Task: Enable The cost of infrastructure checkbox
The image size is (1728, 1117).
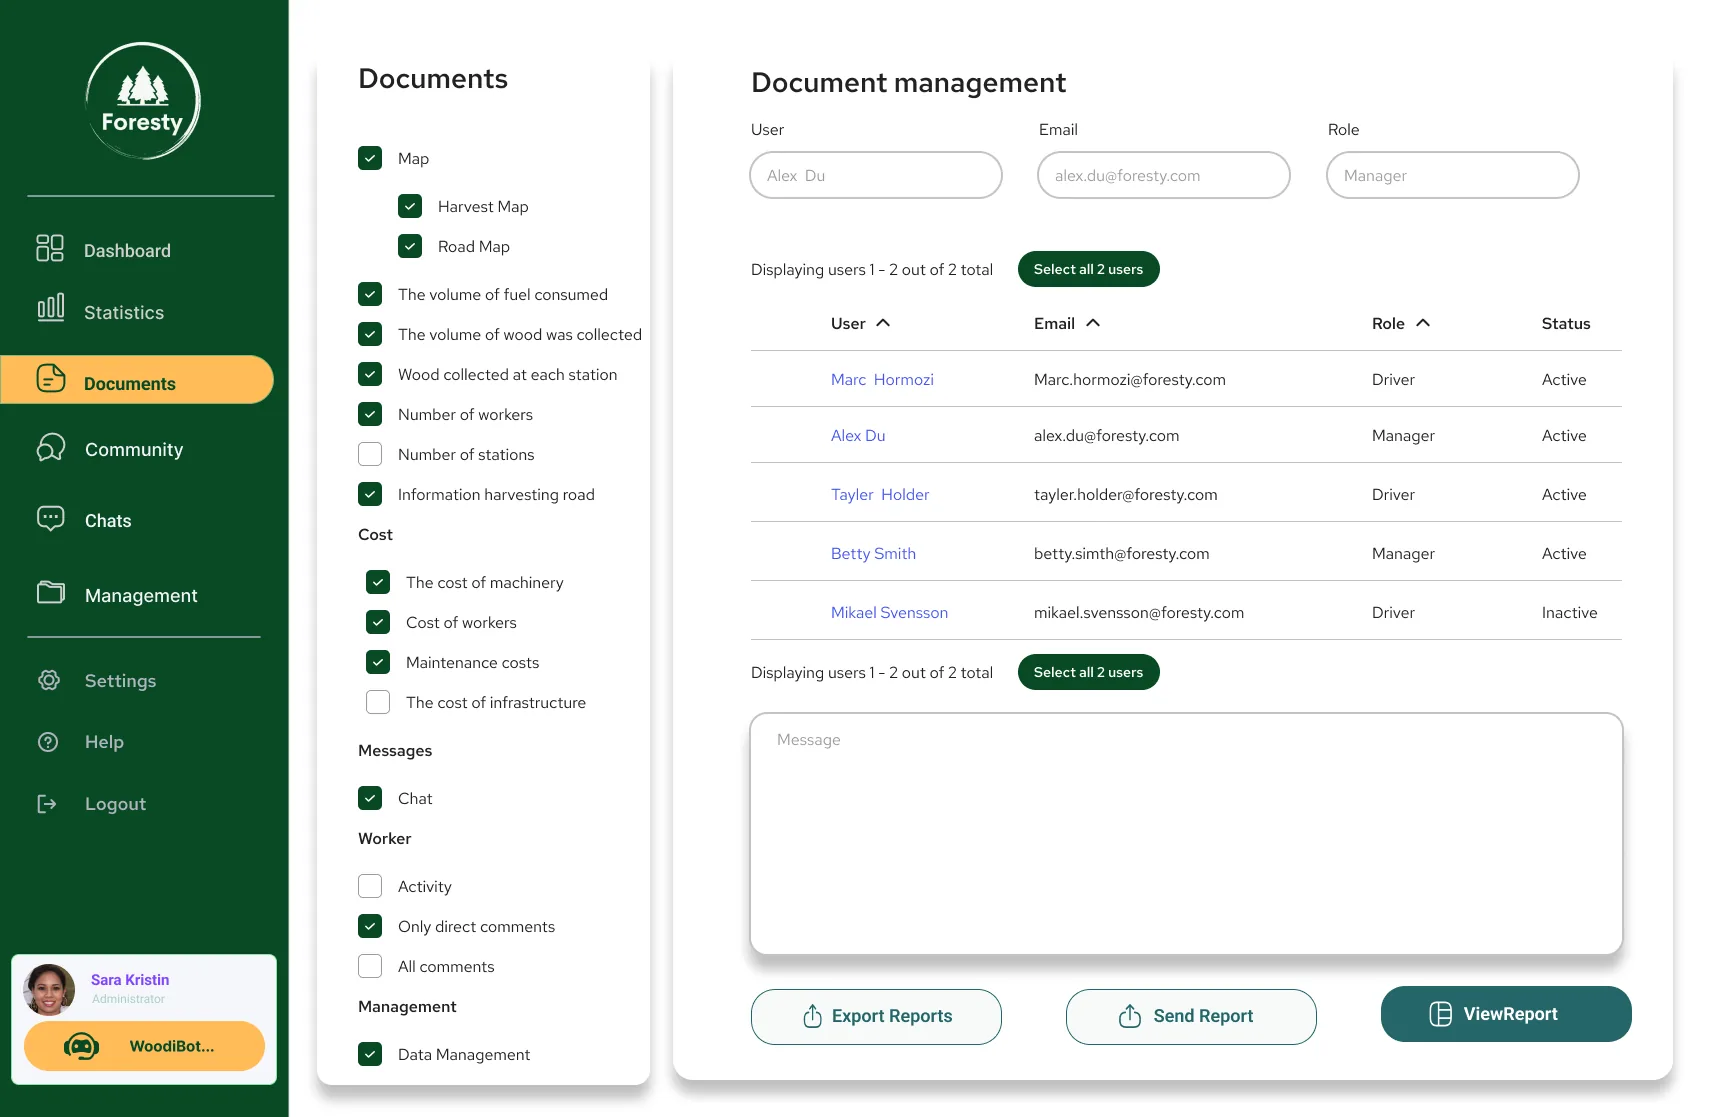Action: [378, 702]
